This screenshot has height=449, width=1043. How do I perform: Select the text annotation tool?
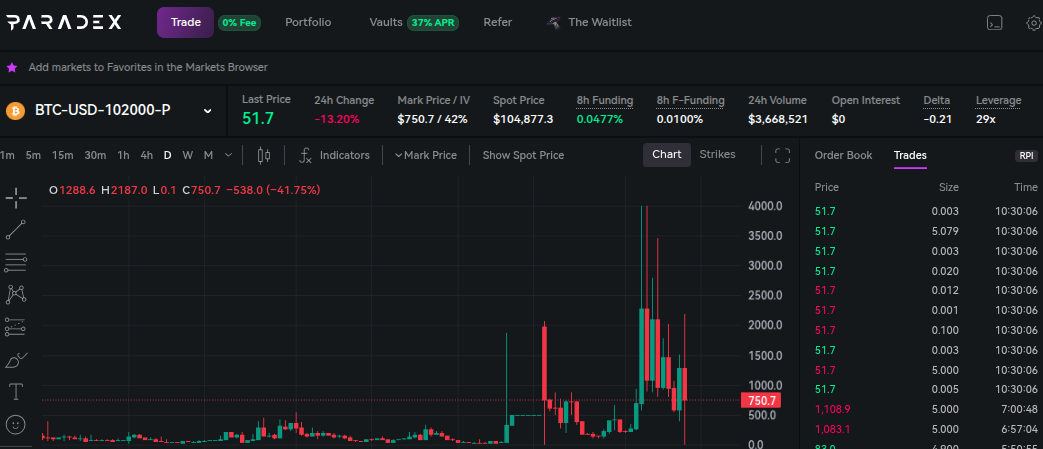[x=16, y=391]
